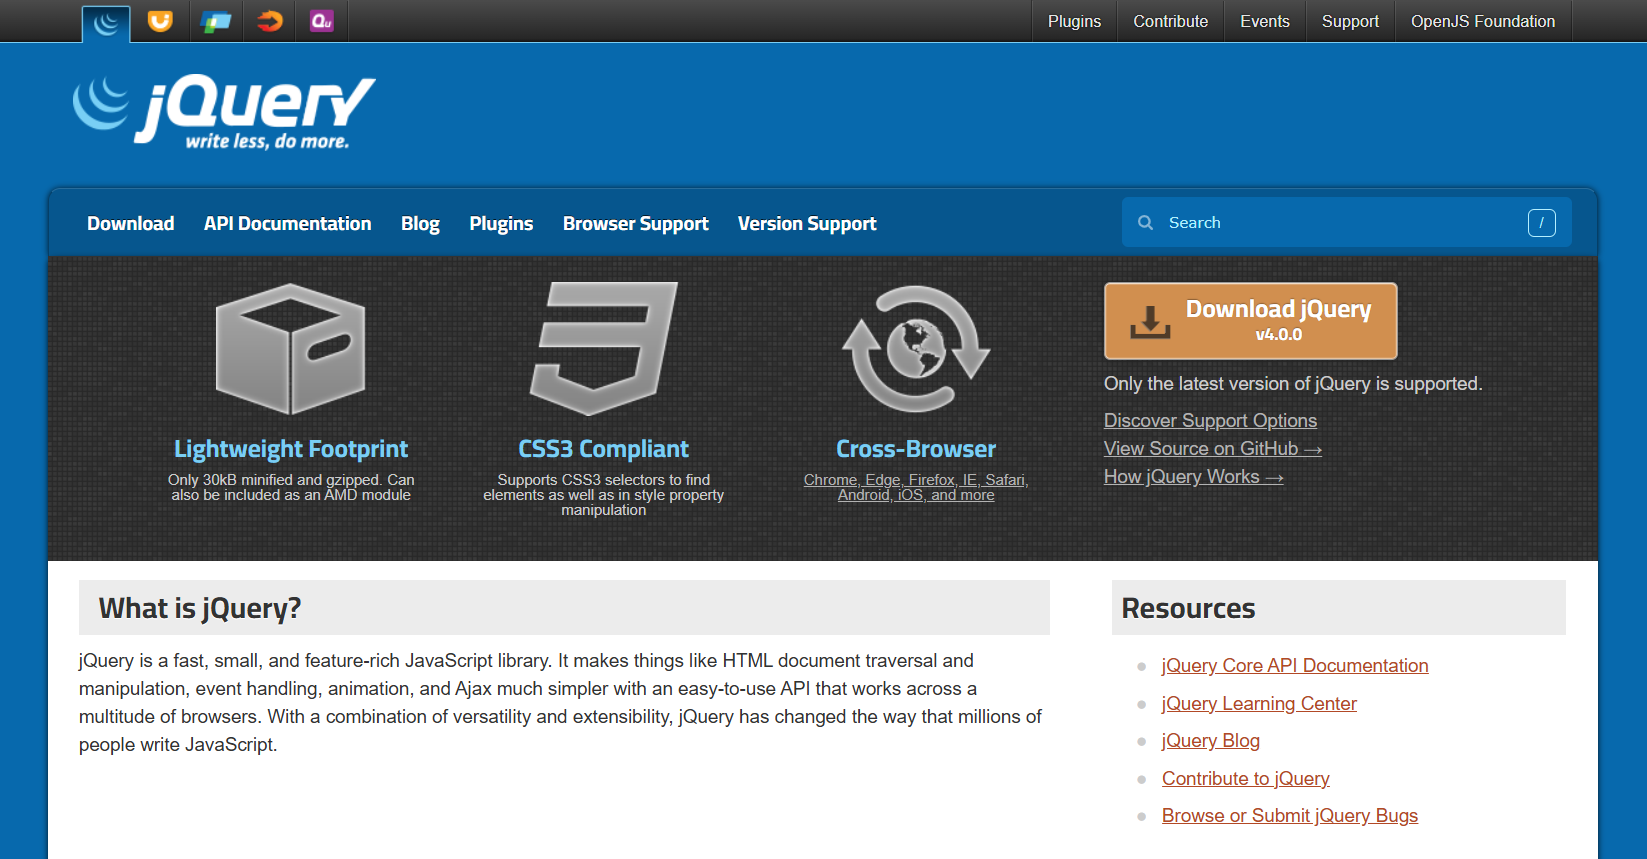The width and height of the screenshot is (1647, 859).
Task: Open the jQuery project icon in top bar
Action: pyautogui.click(x=106, y=23)
